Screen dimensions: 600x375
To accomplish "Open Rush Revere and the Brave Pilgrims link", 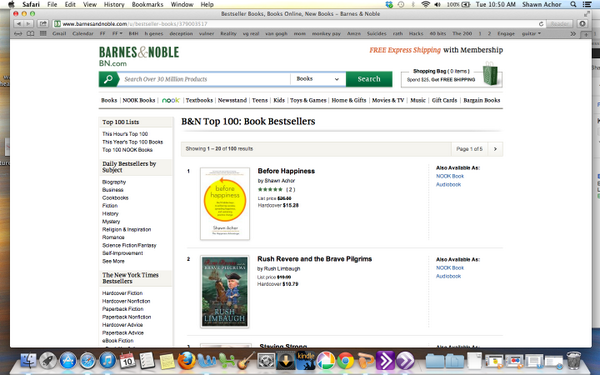I will (315, 259).
